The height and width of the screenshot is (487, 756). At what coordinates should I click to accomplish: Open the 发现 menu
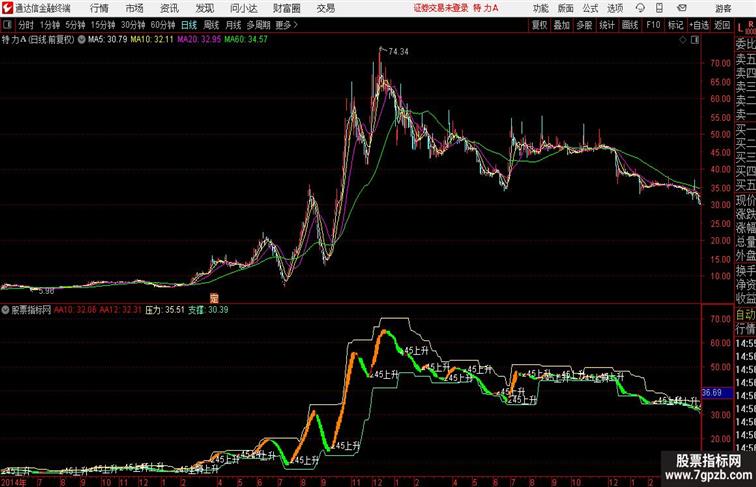[204, 8]
